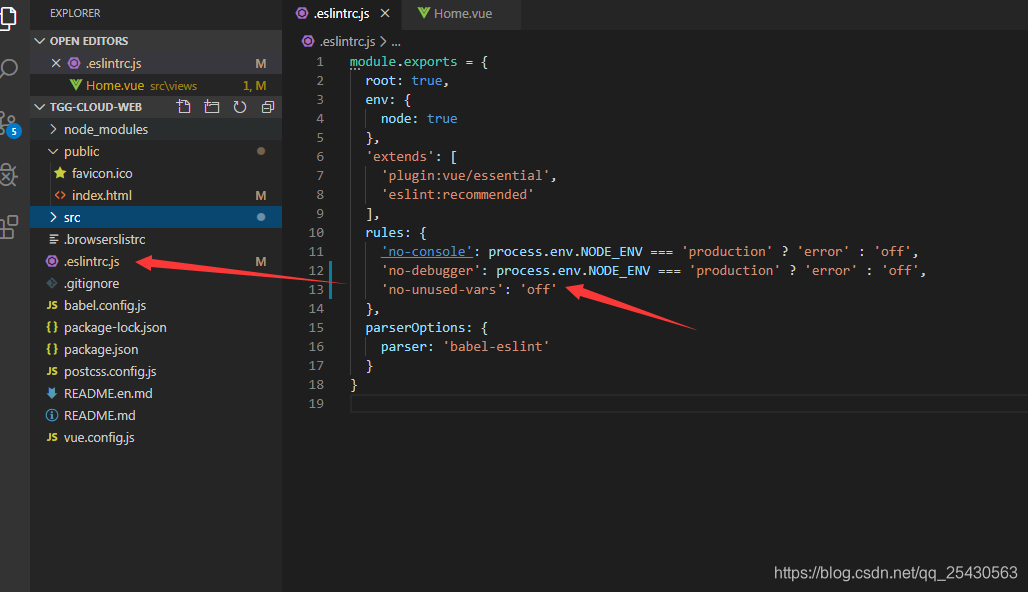
Task: Open Source Control view with 5 badge
Action: tap(10, 123)
